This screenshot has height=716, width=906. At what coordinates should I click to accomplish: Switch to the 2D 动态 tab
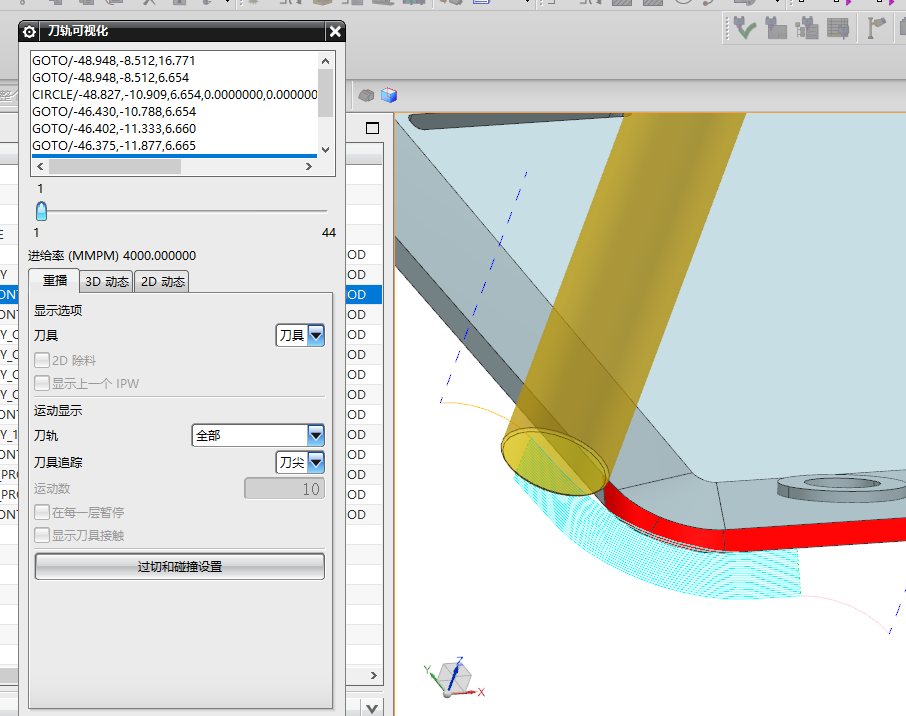(162, 281)
